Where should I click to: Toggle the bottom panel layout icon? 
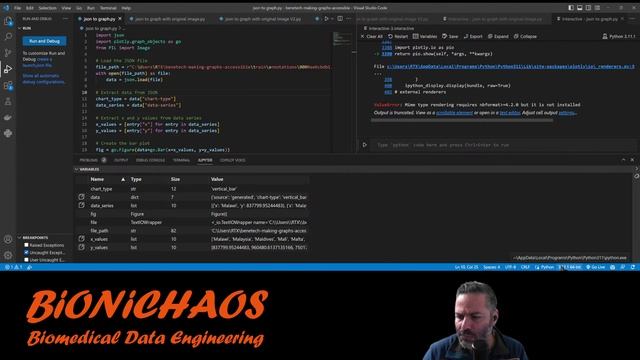point(580,8)
